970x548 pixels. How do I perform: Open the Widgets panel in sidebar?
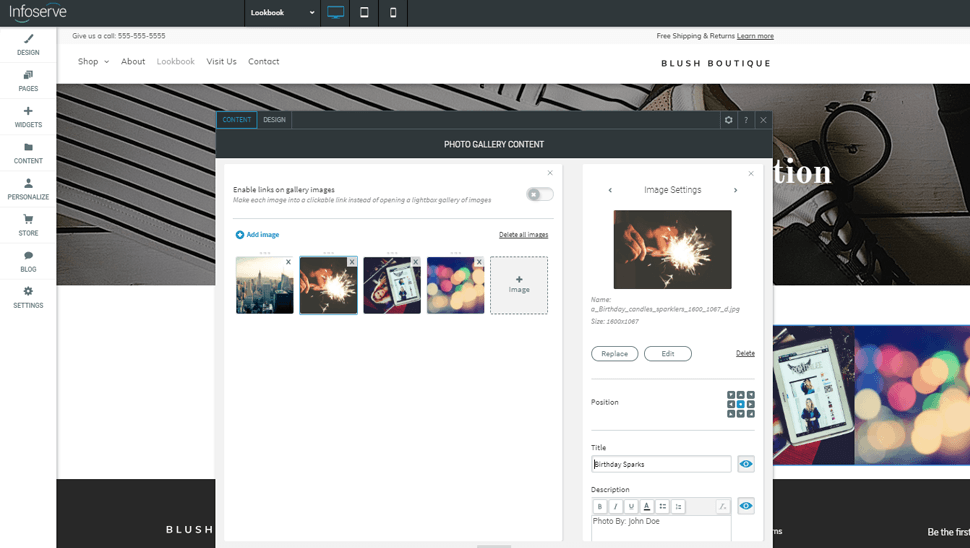pyautogui.click(x=28, y=117)
